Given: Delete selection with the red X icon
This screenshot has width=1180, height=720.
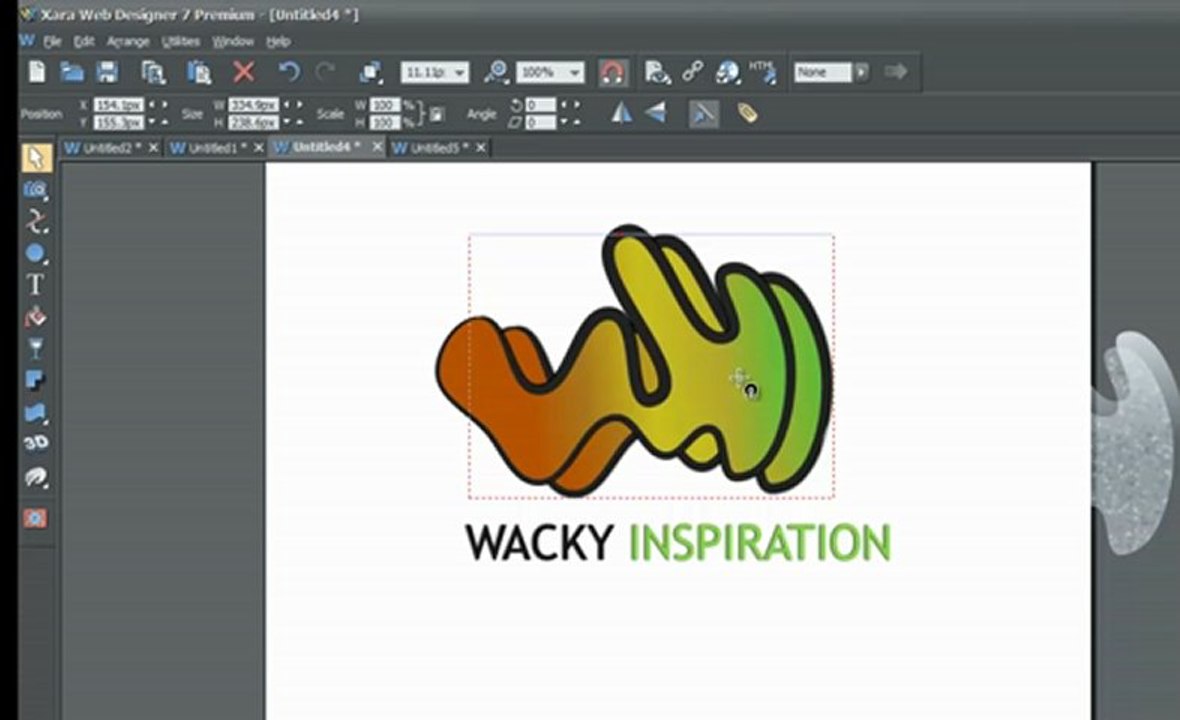Looking at the screenshot, I should (243, 72).
